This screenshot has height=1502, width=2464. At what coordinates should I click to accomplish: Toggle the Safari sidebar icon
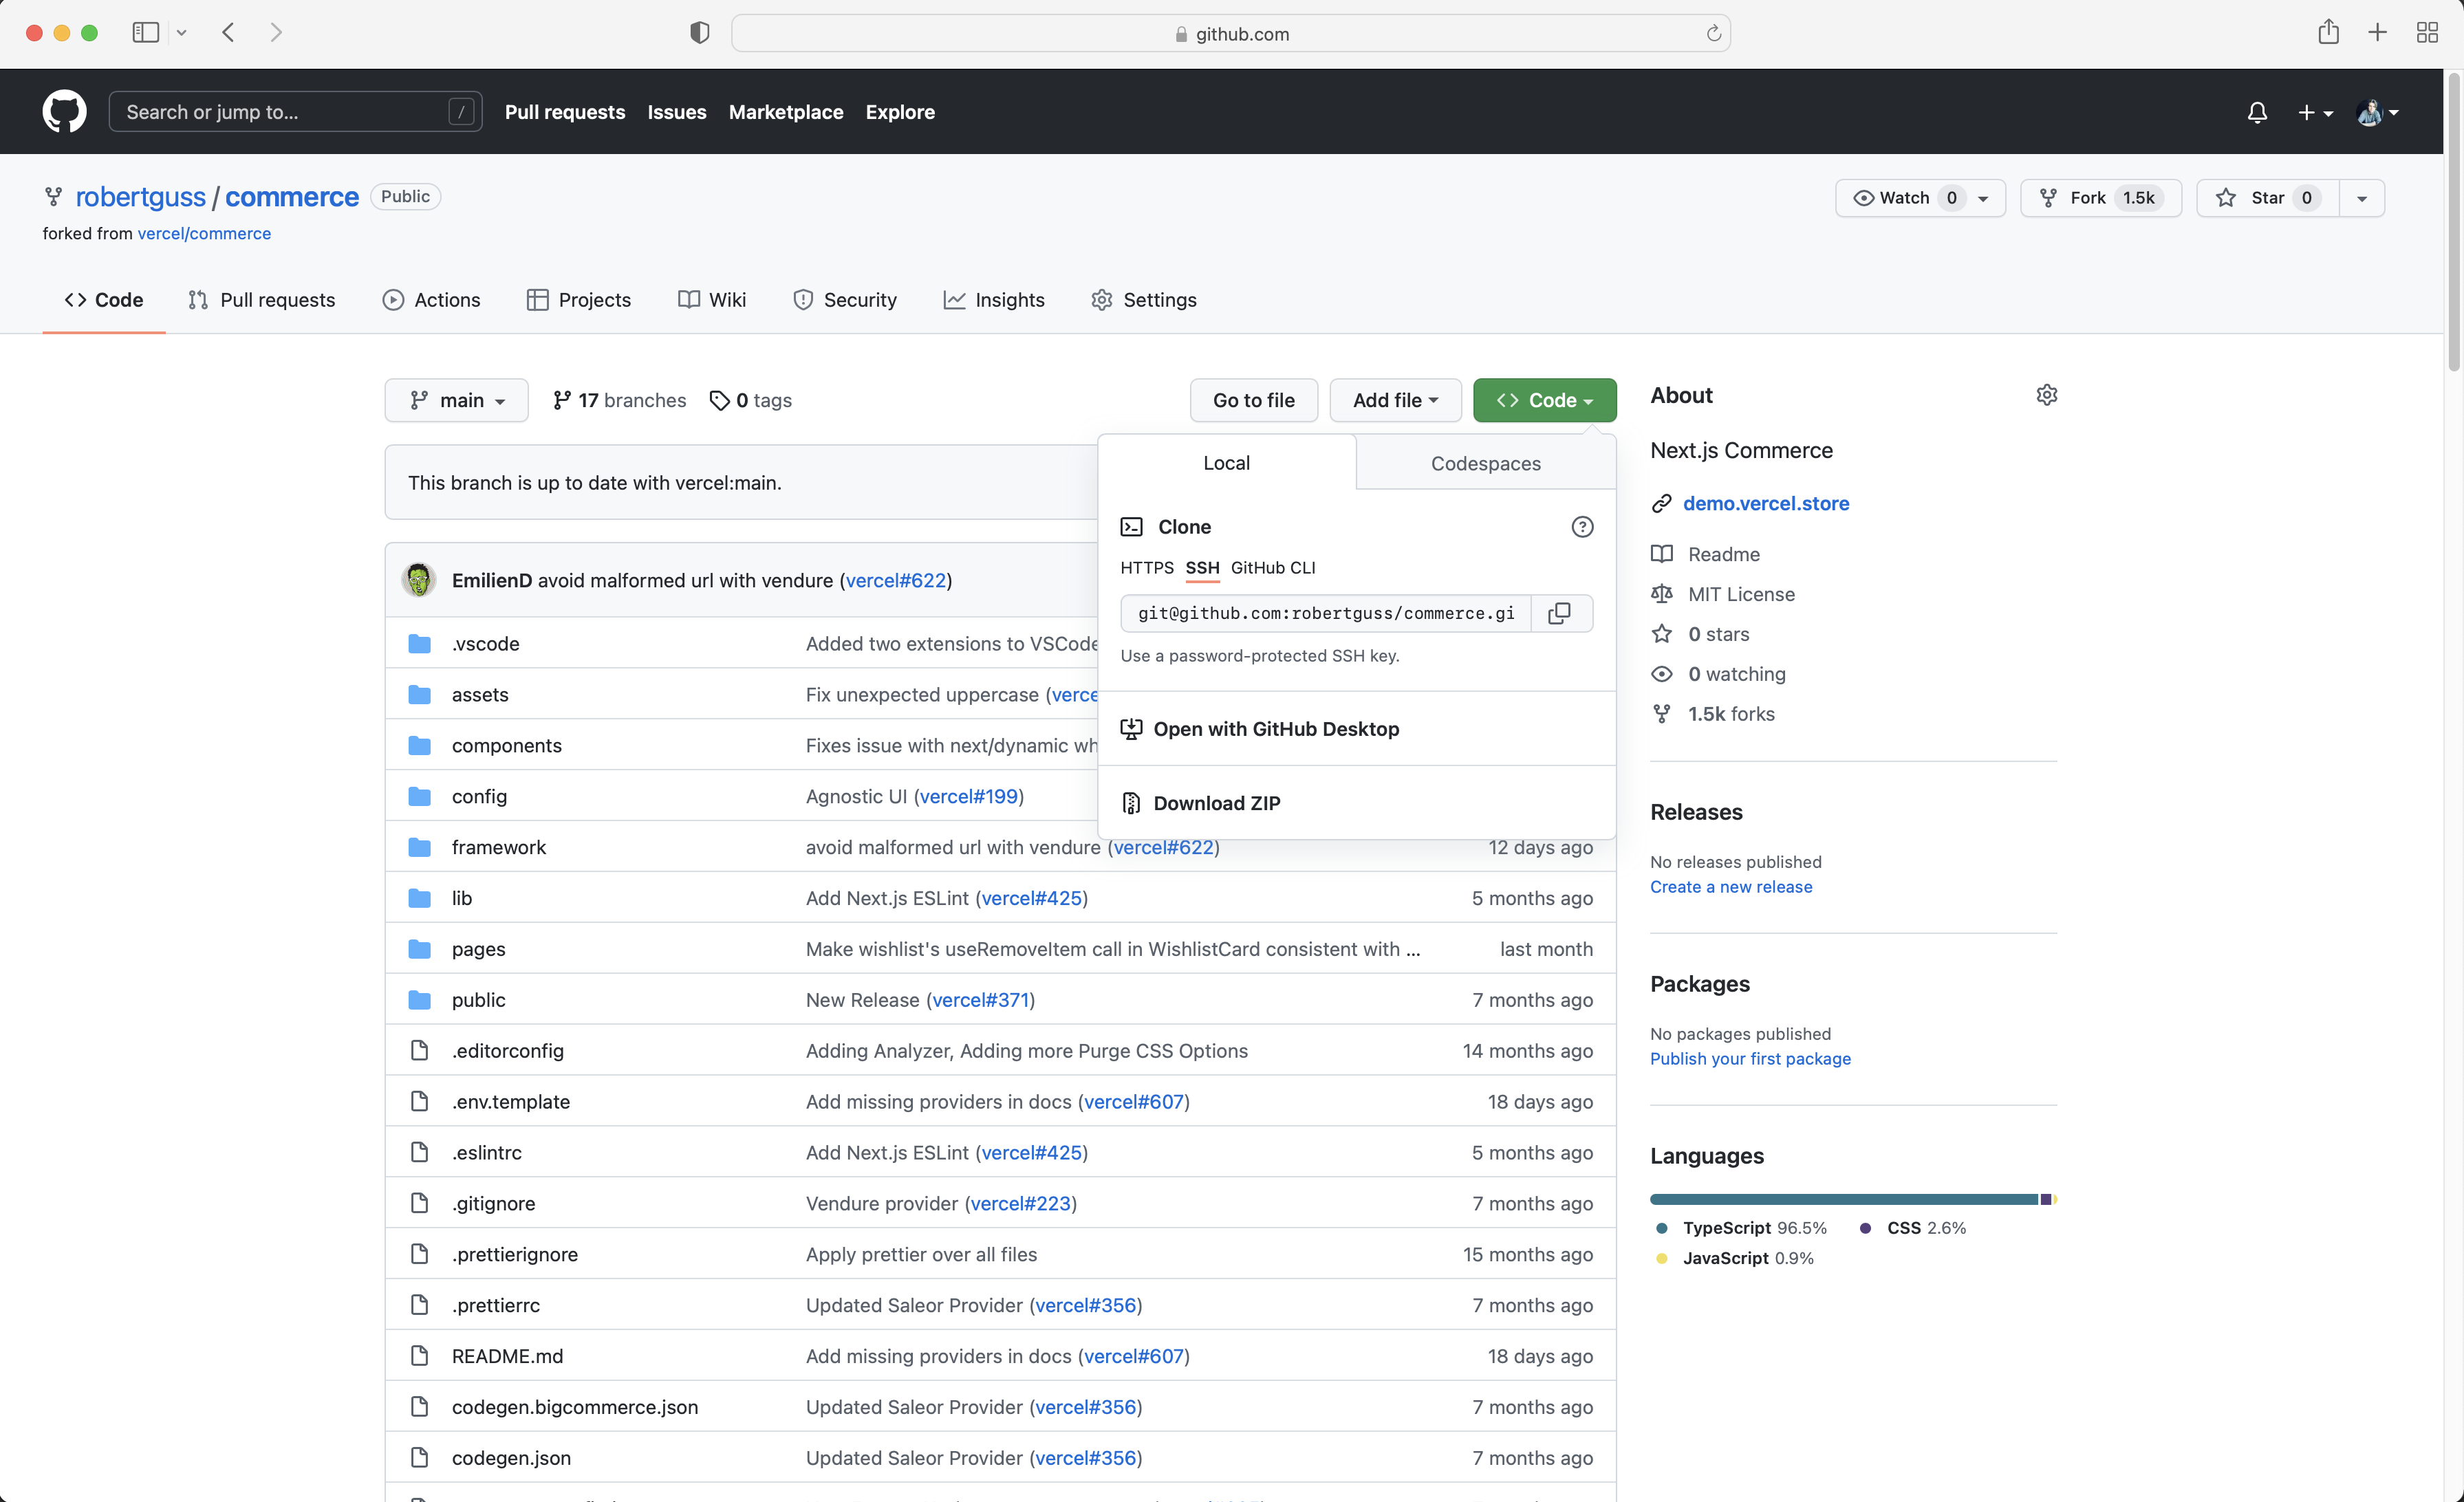tap(145, 32)
